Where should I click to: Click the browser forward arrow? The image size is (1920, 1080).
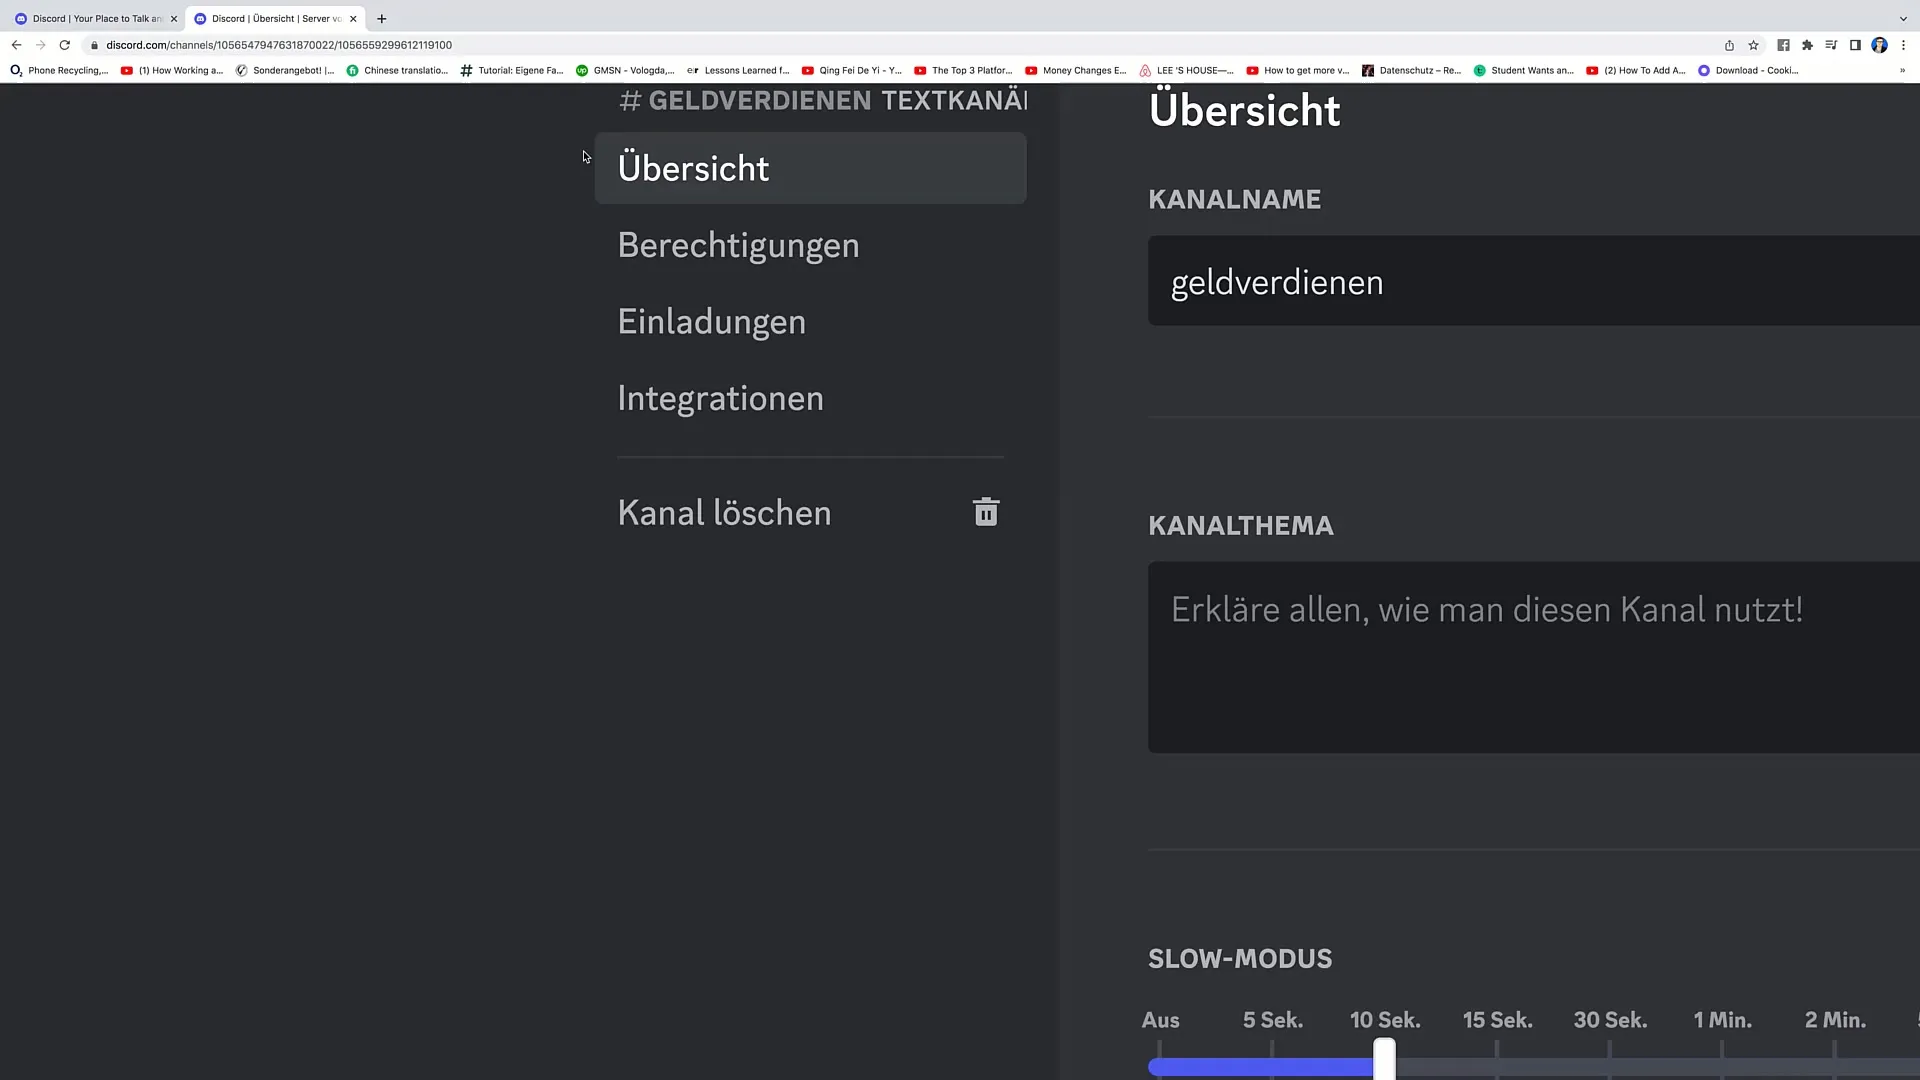click(40, 45)
